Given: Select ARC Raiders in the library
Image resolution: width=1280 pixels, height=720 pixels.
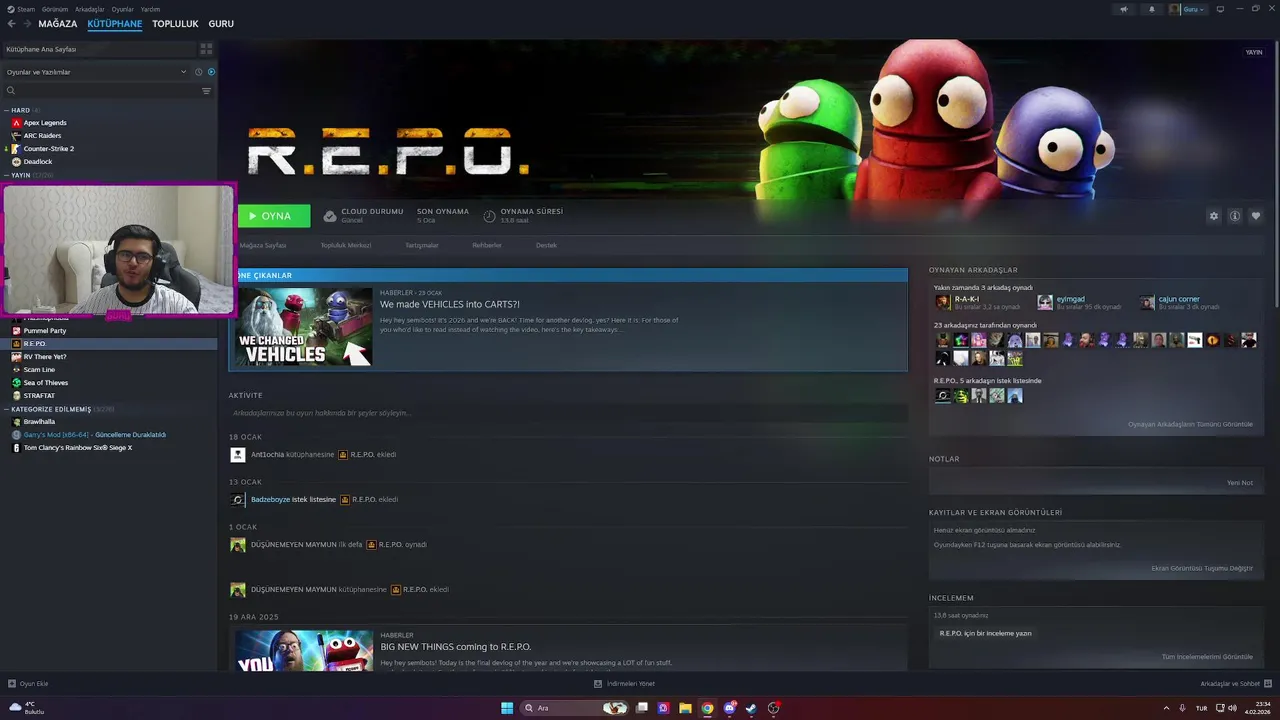Looking at the screenshot, I should click(x=42, y=136).
